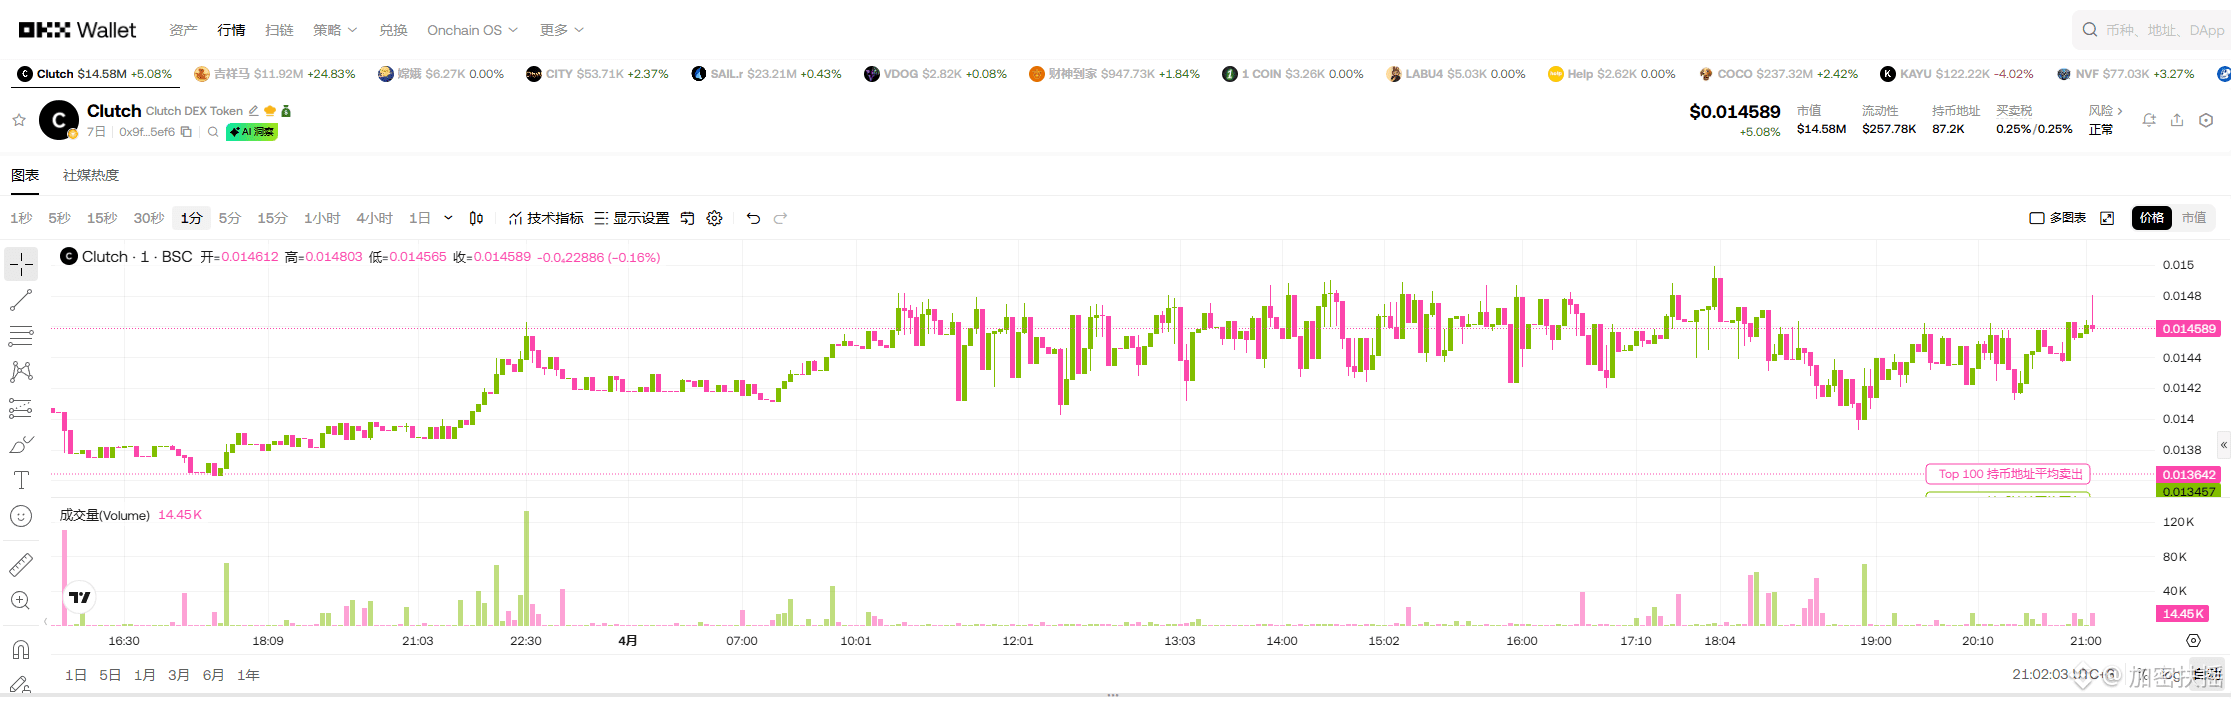
Task: Click the 0.014589 current price axis label
Action: pyautogui.click(x=2189, y=328)
